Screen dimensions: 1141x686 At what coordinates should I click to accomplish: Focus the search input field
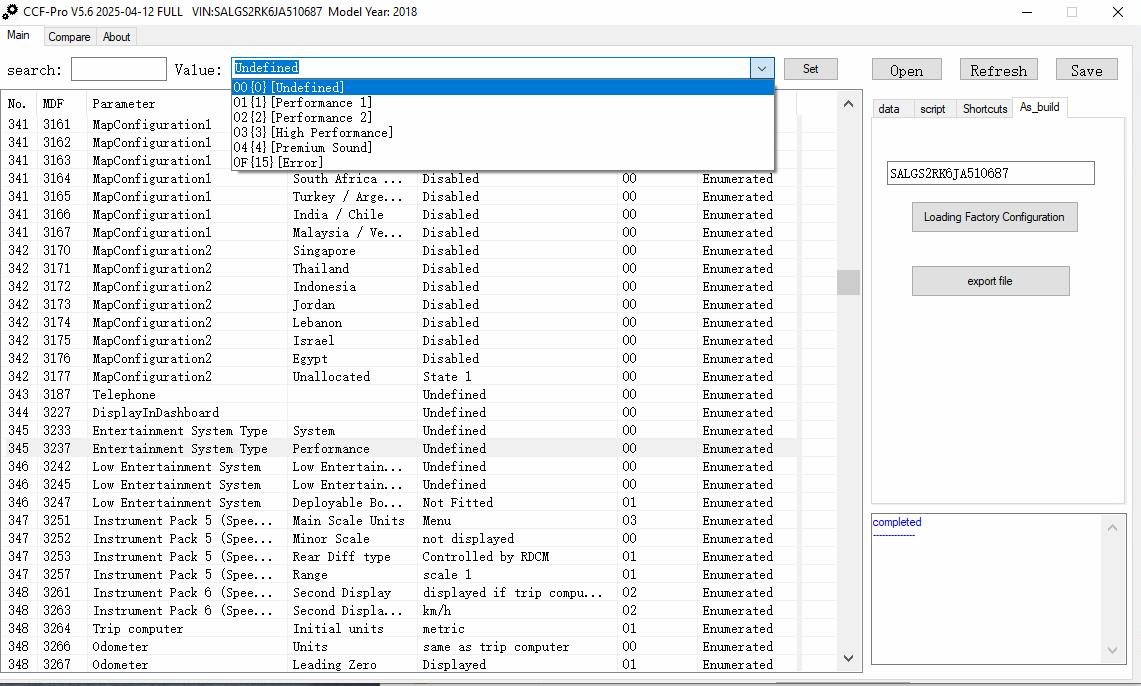tap(119, 70)
